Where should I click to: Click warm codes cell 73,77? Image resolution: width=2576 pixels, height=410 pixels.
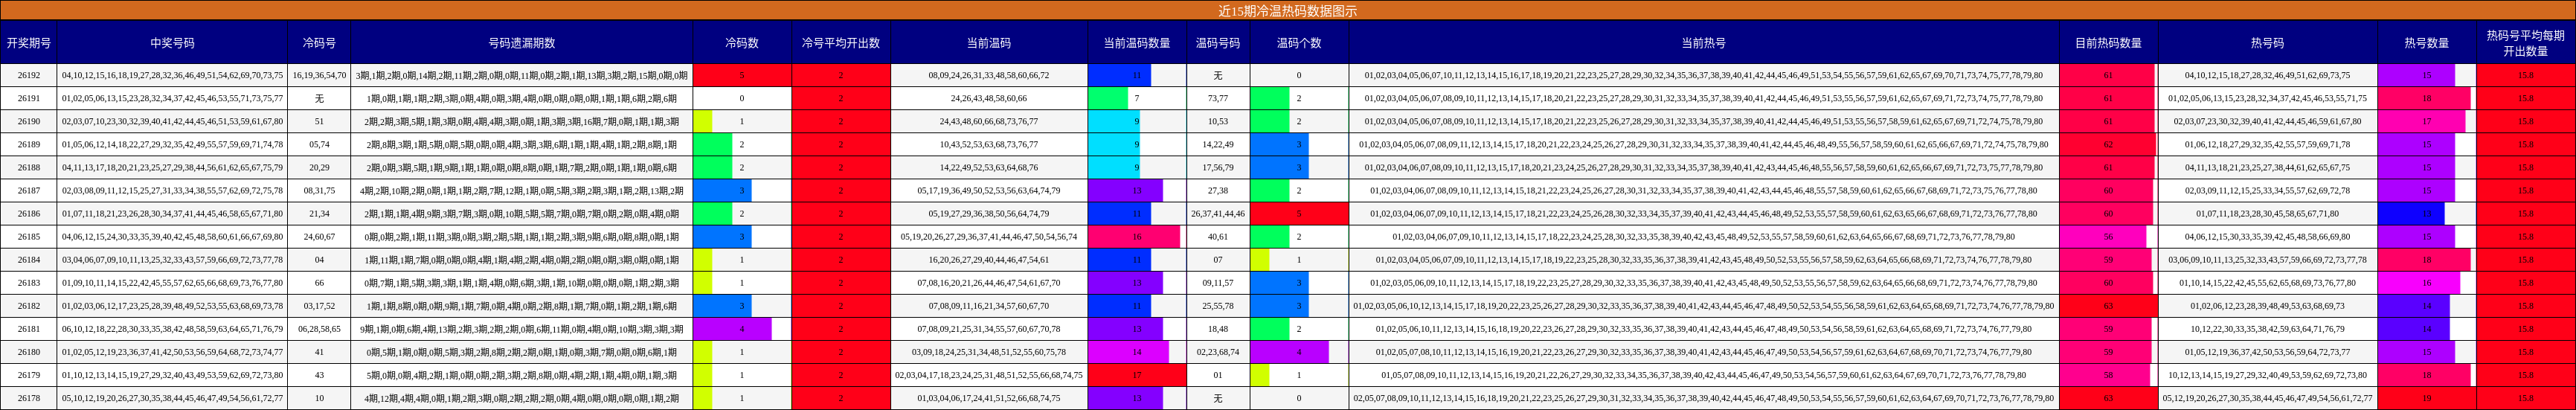click(1217, 98)
